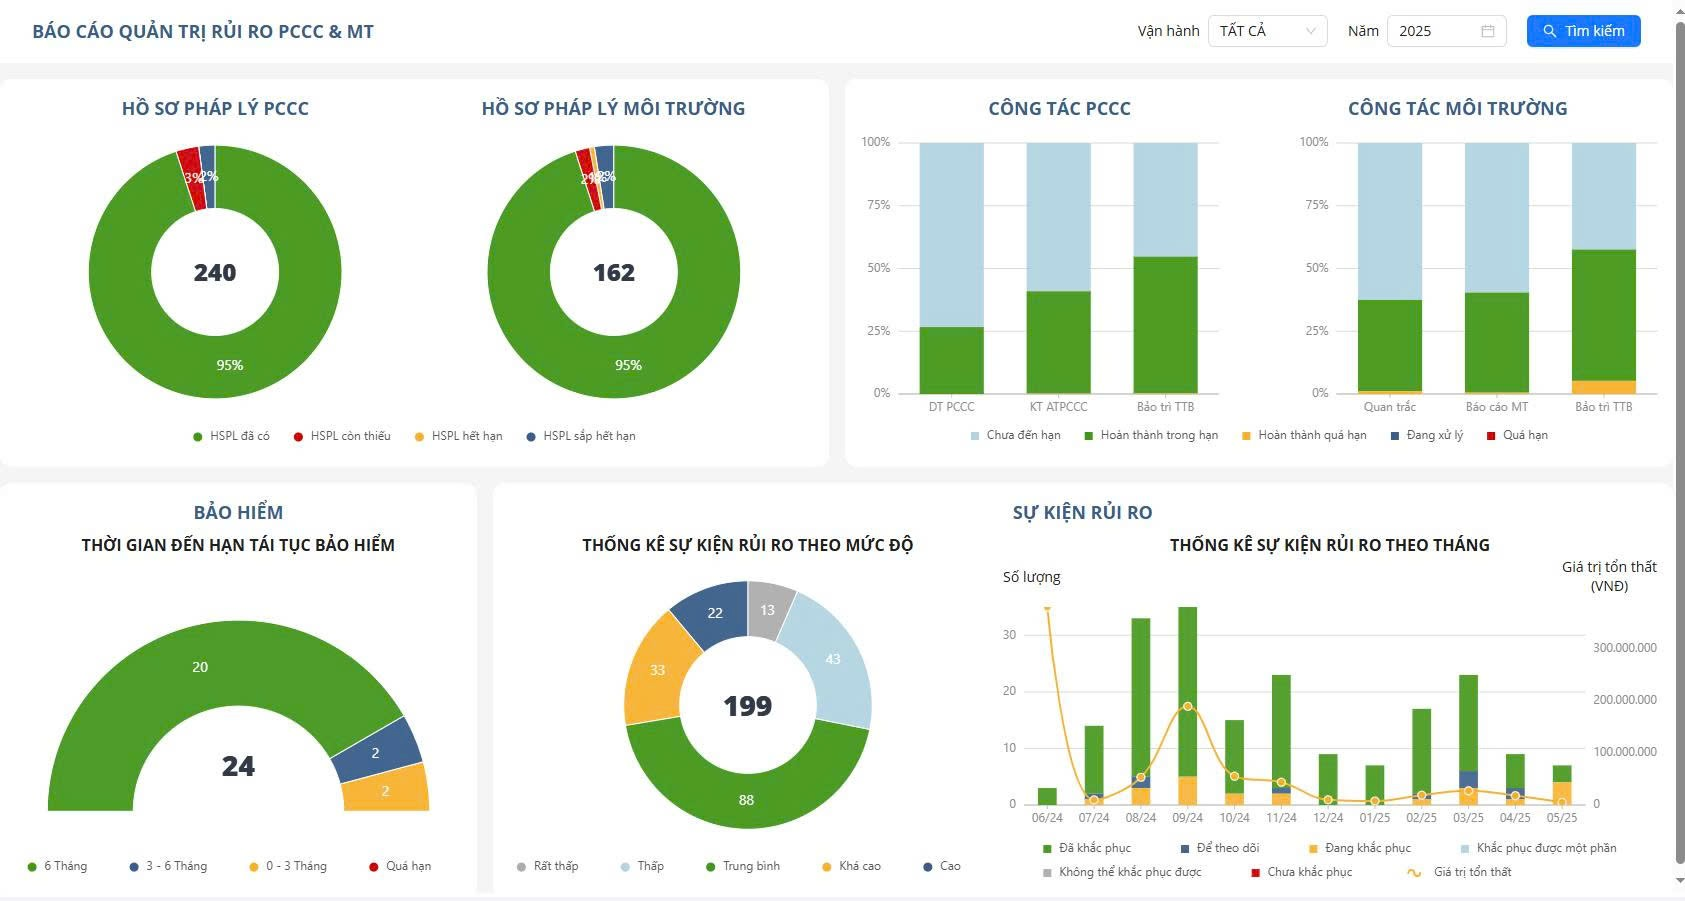Click the Quá hạn insurance legend dot
This screenshot has width=1685, height=901.
point(374,866)
